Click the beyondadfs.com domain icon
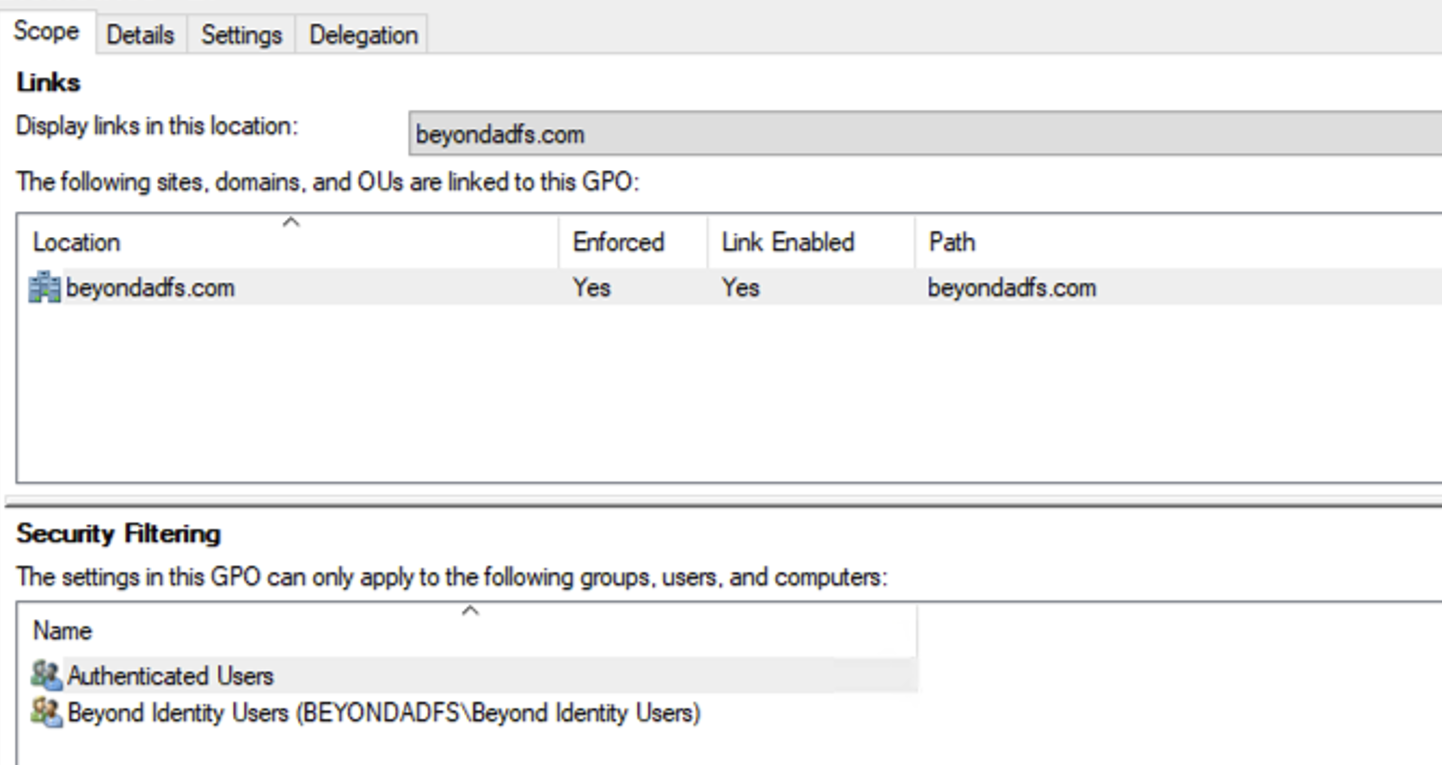 pos(45,289)
